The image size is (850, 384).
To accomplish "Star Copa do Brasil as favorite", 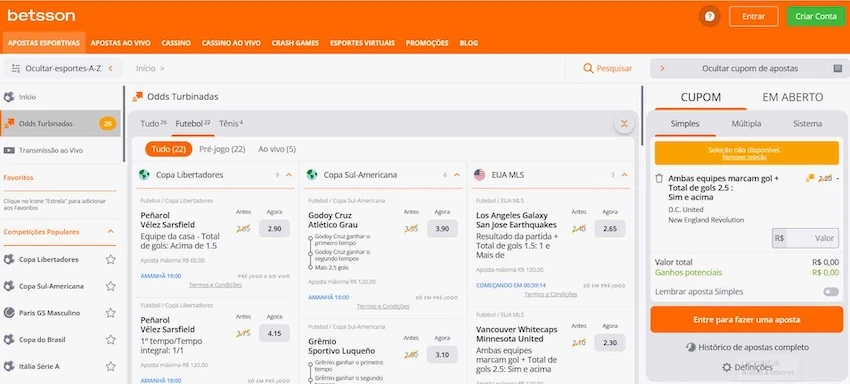I will click(111, 340).
